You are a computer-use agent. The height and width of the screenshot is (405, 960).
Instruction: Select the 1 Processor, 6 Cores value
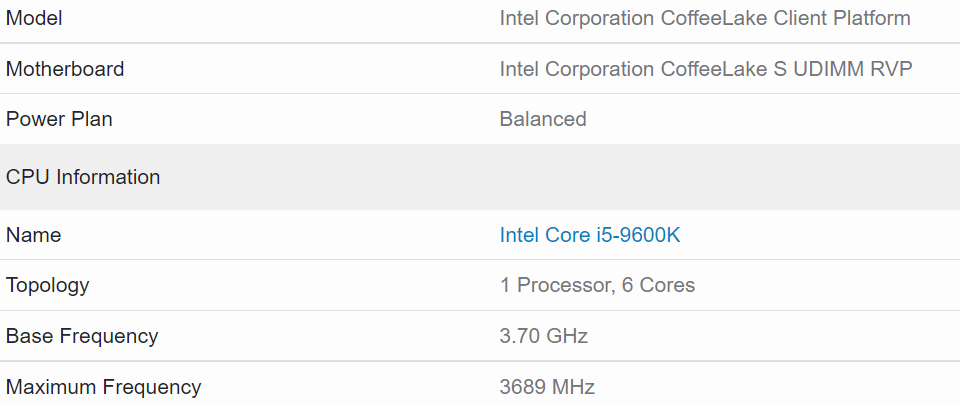(x=597, y=285)
